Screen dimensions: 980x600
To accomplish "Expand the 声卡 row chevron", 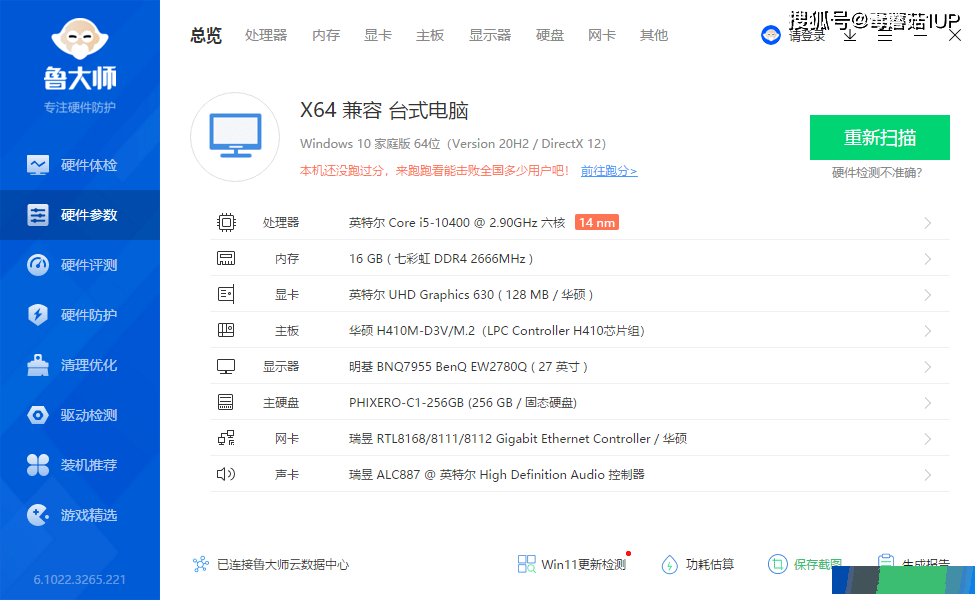I will coord(928,475).
